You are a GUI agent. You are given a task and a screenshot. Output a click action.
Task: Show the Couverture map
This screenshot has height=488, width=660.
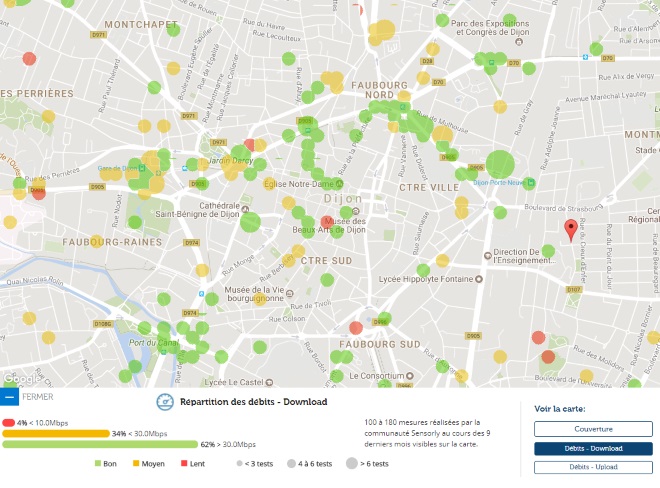pos(593,429)
